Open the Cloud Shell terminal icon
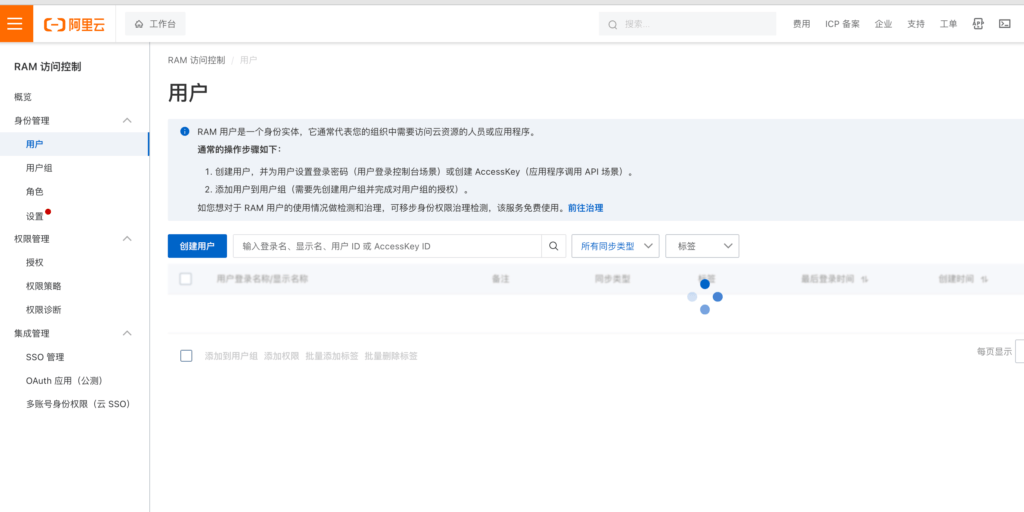This screenshot has width=1024, height=512. (1004, 23)
